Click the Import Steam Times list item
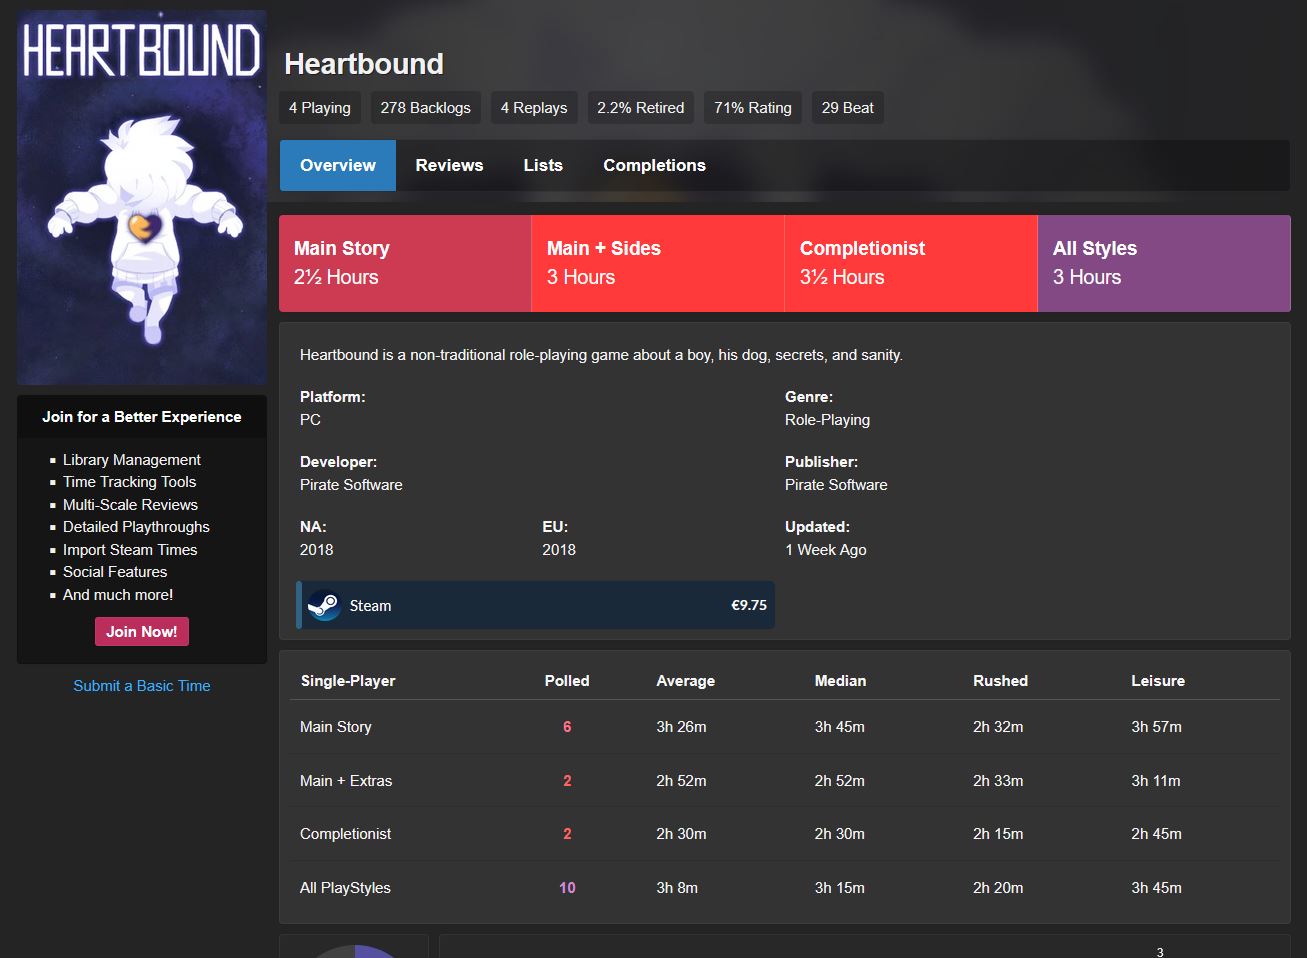Image resolution: width=1307 pixels, height=958 pixels. tap(130, 550)
